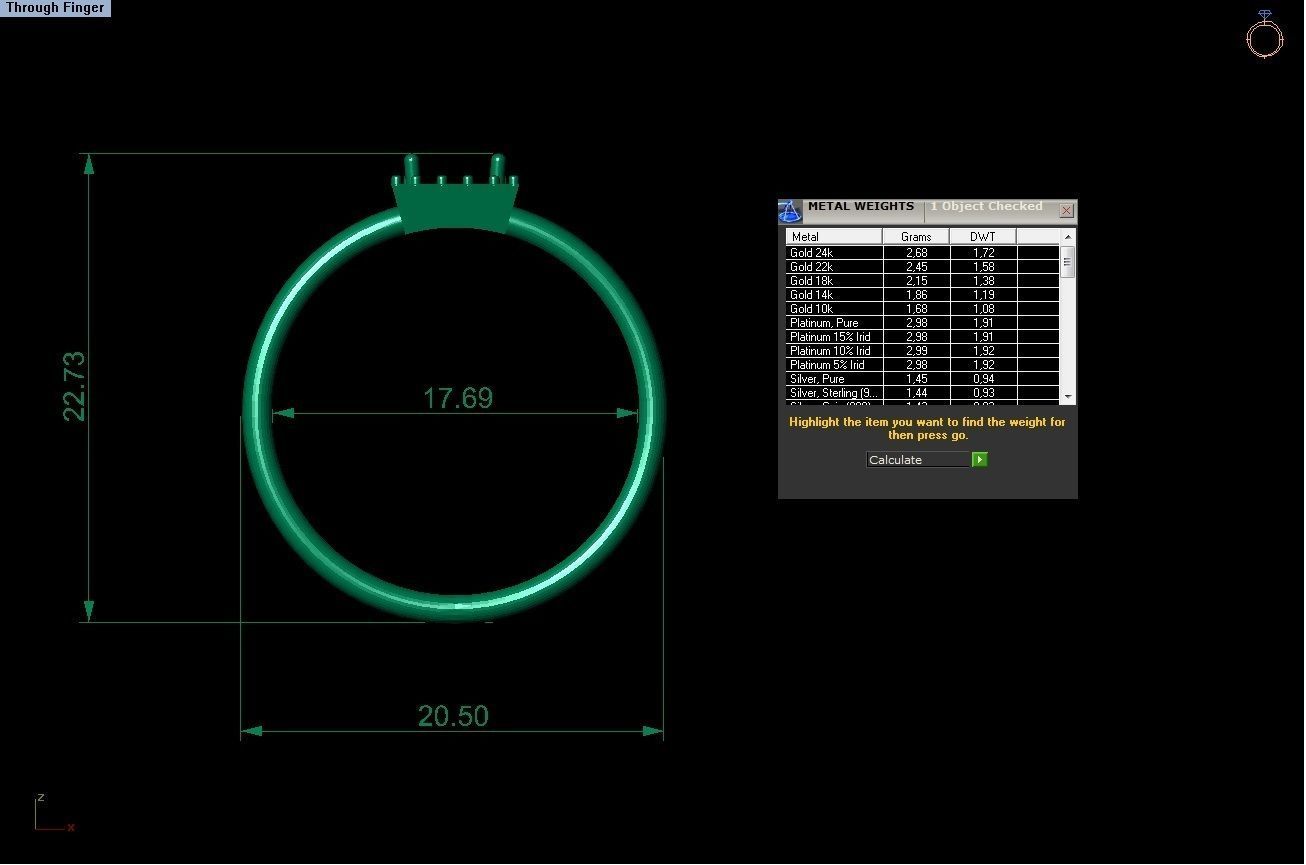Click the metal list scroll-up arrow

(x=1068, y=237)
